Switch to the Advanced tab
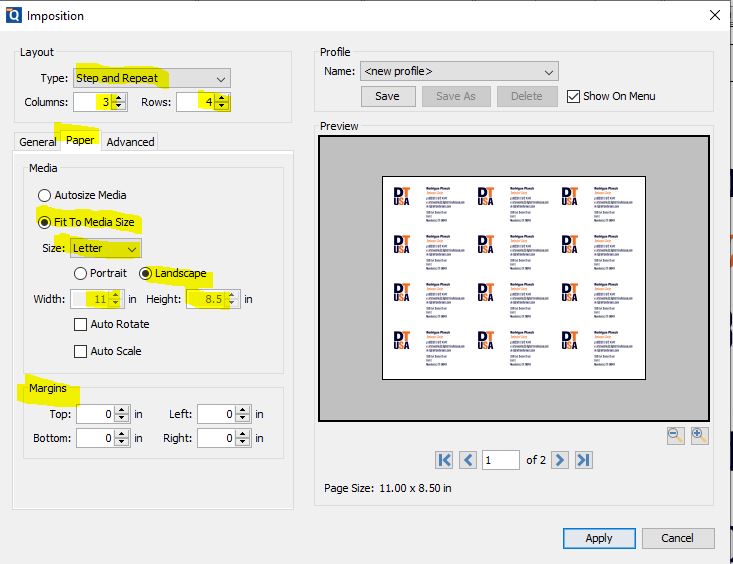The image size is (733, 564). tap(130, 142)
